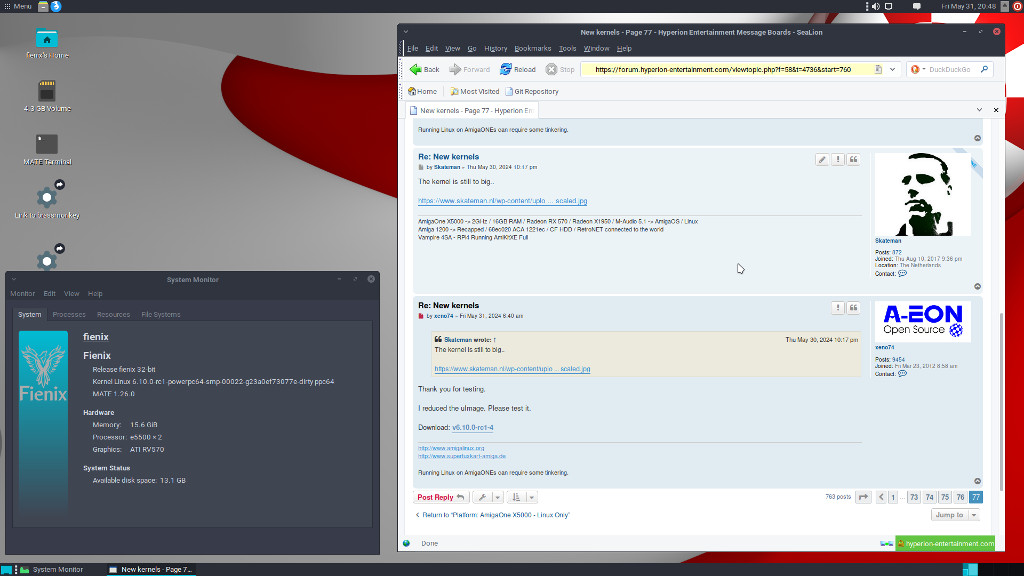This screenshot has height=576, width=1024.
Task: Quote Skateman's post
Action: [854, 159]
